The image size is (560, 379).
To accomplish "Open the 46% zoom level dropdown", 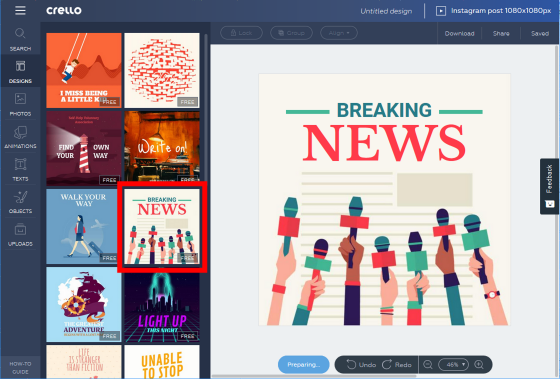I will [x=453, y=364].
